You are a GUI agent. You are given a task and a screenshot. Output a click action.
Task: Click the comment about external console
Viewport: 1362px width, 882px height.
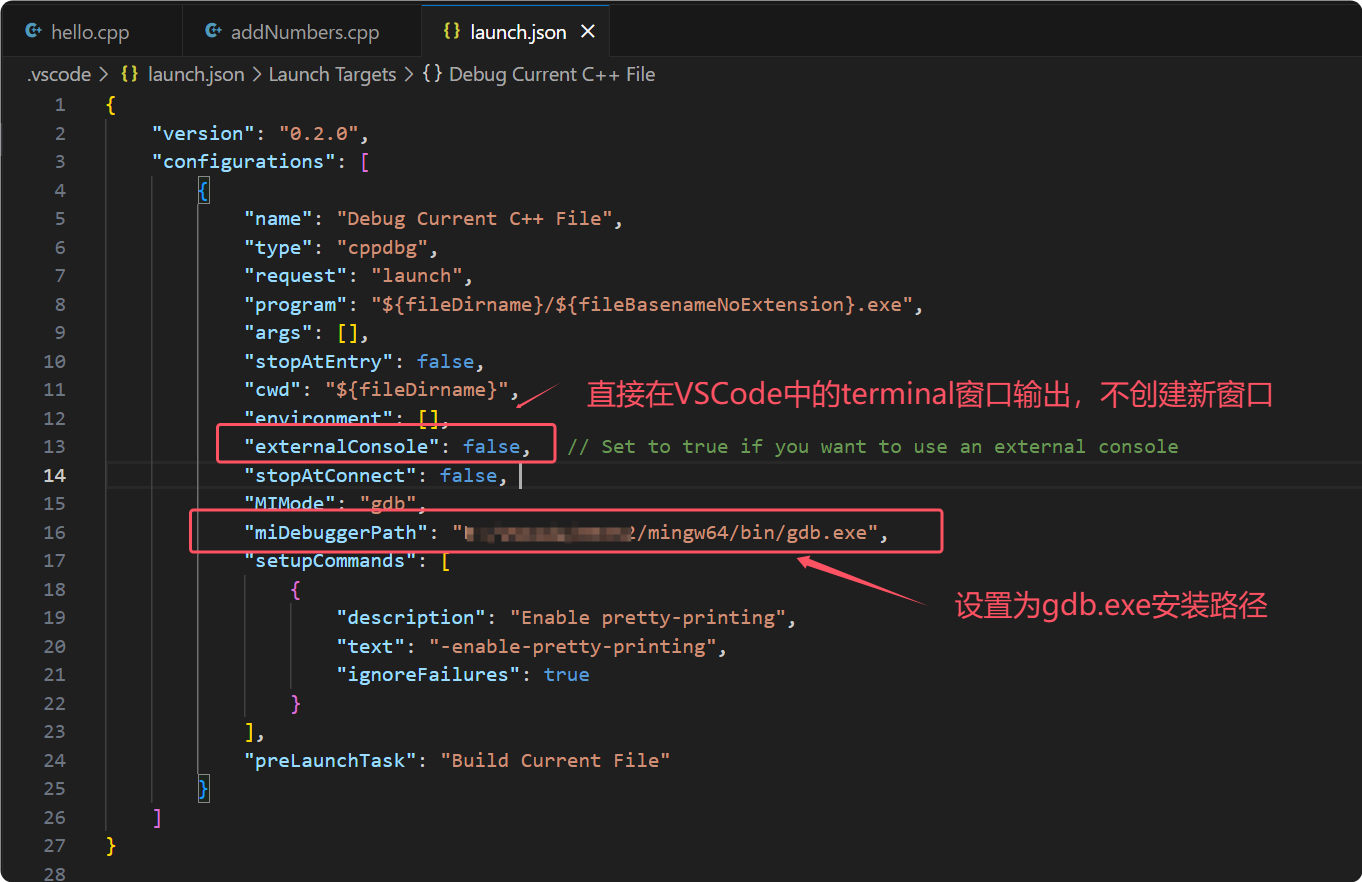point(873,446)
